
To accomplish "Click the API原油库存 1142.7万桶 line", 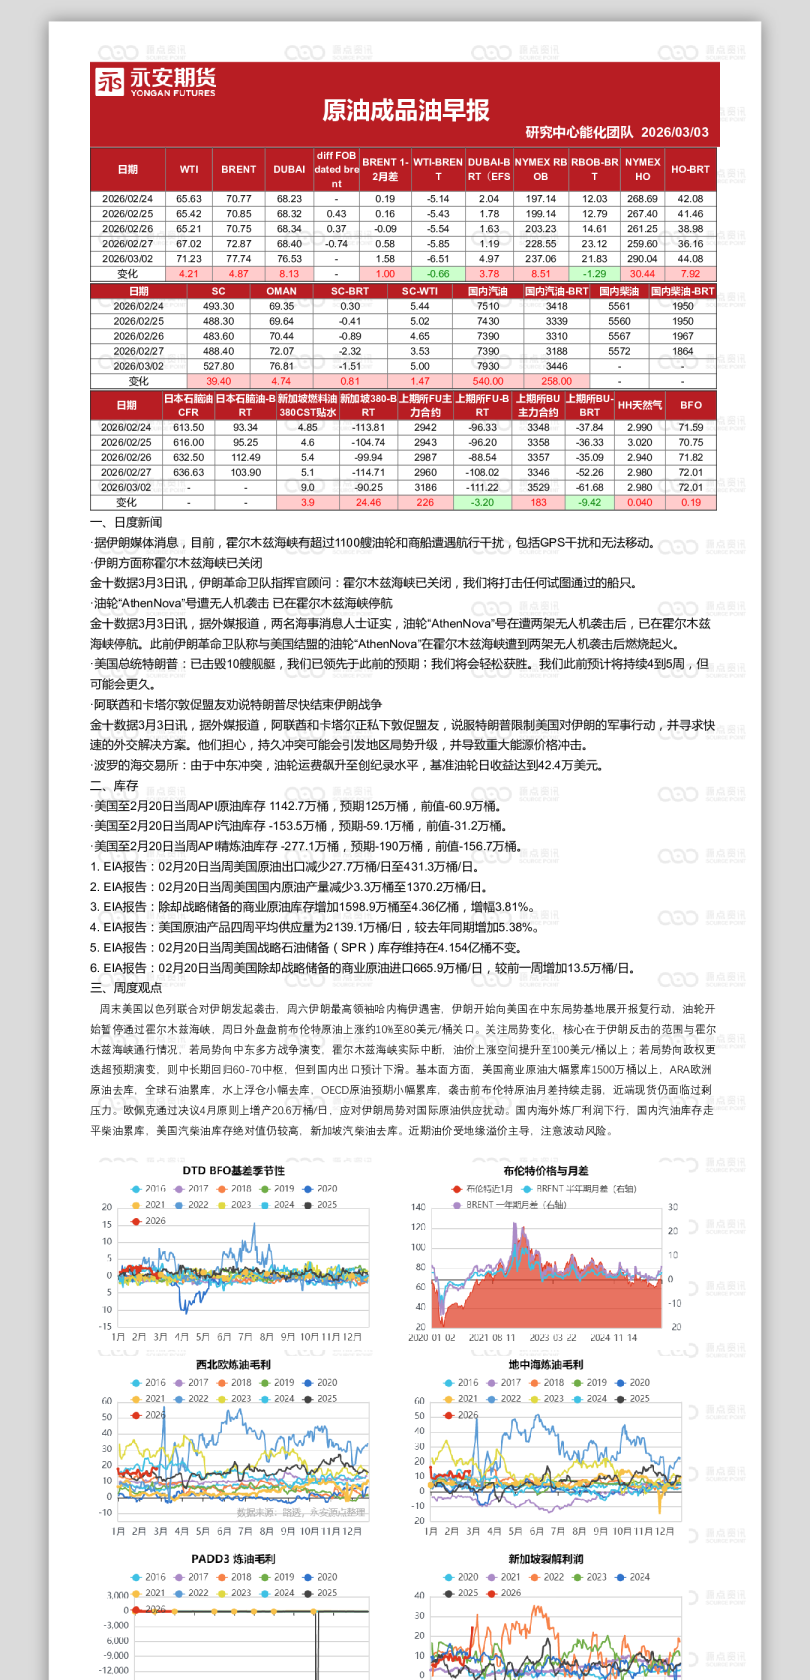I will tap(296, 806).
